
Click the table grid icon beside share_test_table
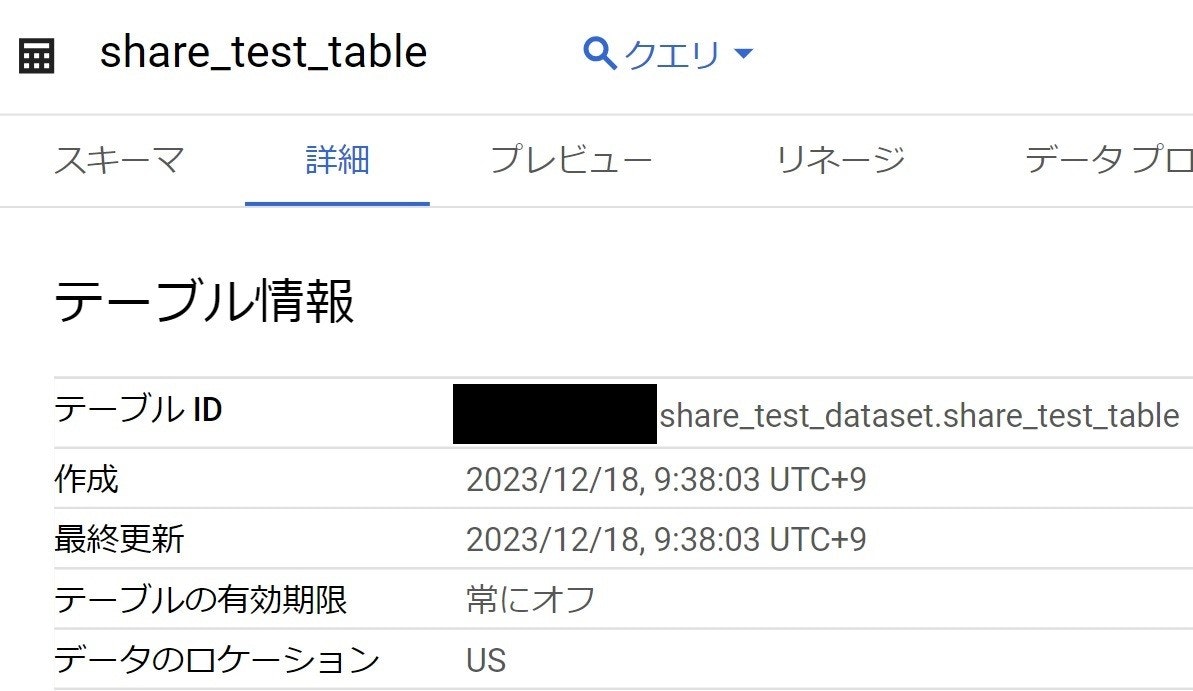click(x=35, y=55)
